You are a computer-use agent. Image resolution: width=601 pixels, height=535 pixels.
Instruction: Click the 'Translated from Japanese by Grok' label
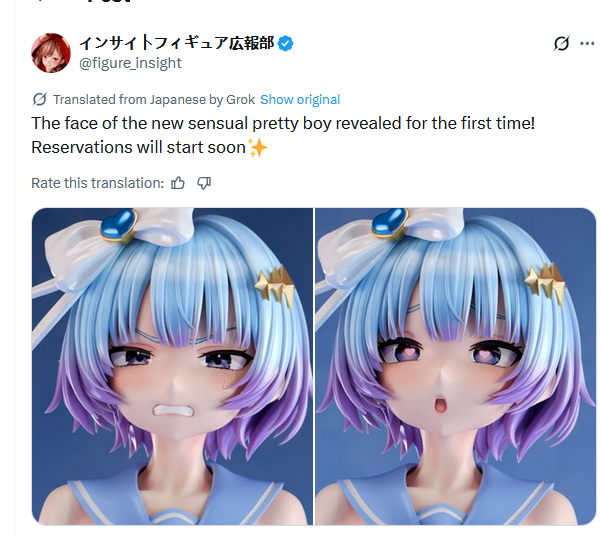pyautogui.click(x=154, y=100)
